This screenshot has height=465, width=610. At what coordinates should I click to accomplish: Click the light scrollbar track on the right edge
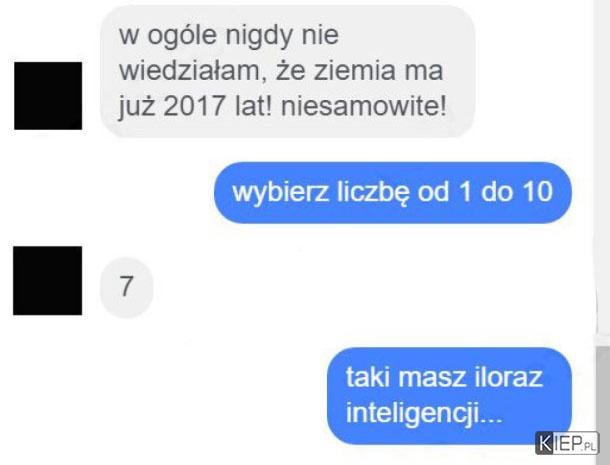pyautogui.click(x=603, y=171)
